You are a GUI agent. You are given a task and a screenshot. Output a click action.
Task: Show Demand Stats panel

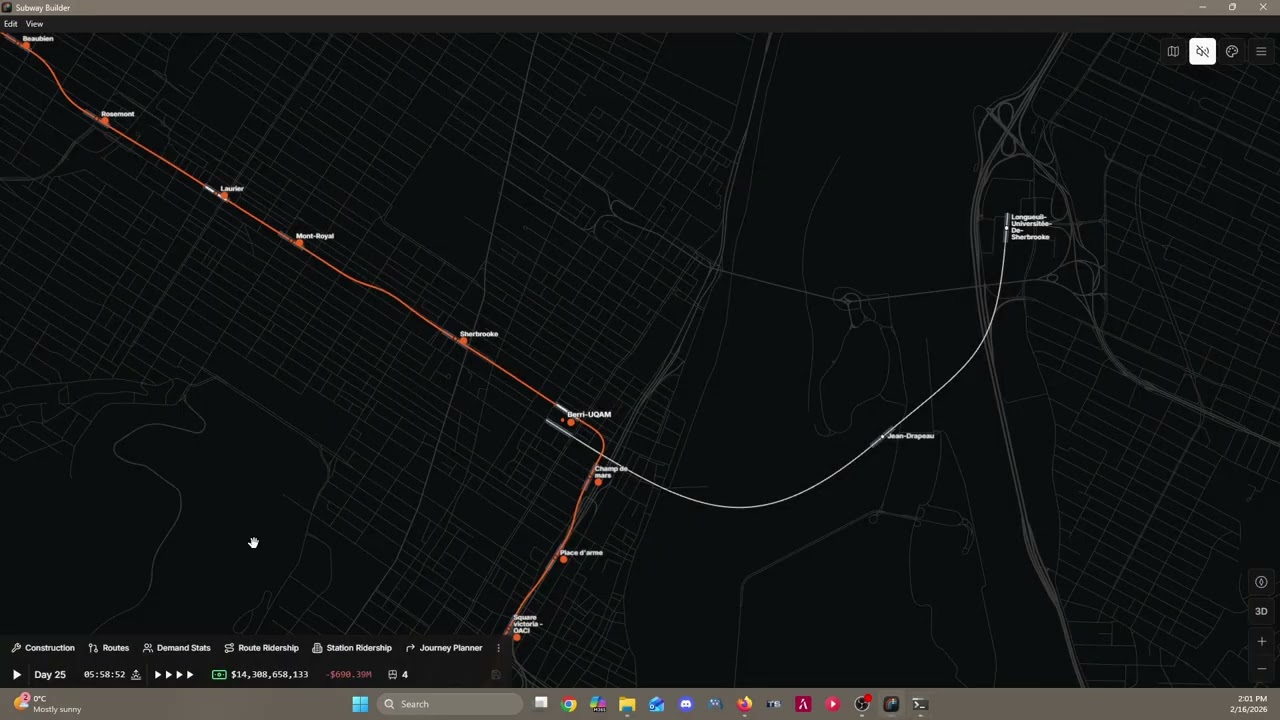coord(177,648)
